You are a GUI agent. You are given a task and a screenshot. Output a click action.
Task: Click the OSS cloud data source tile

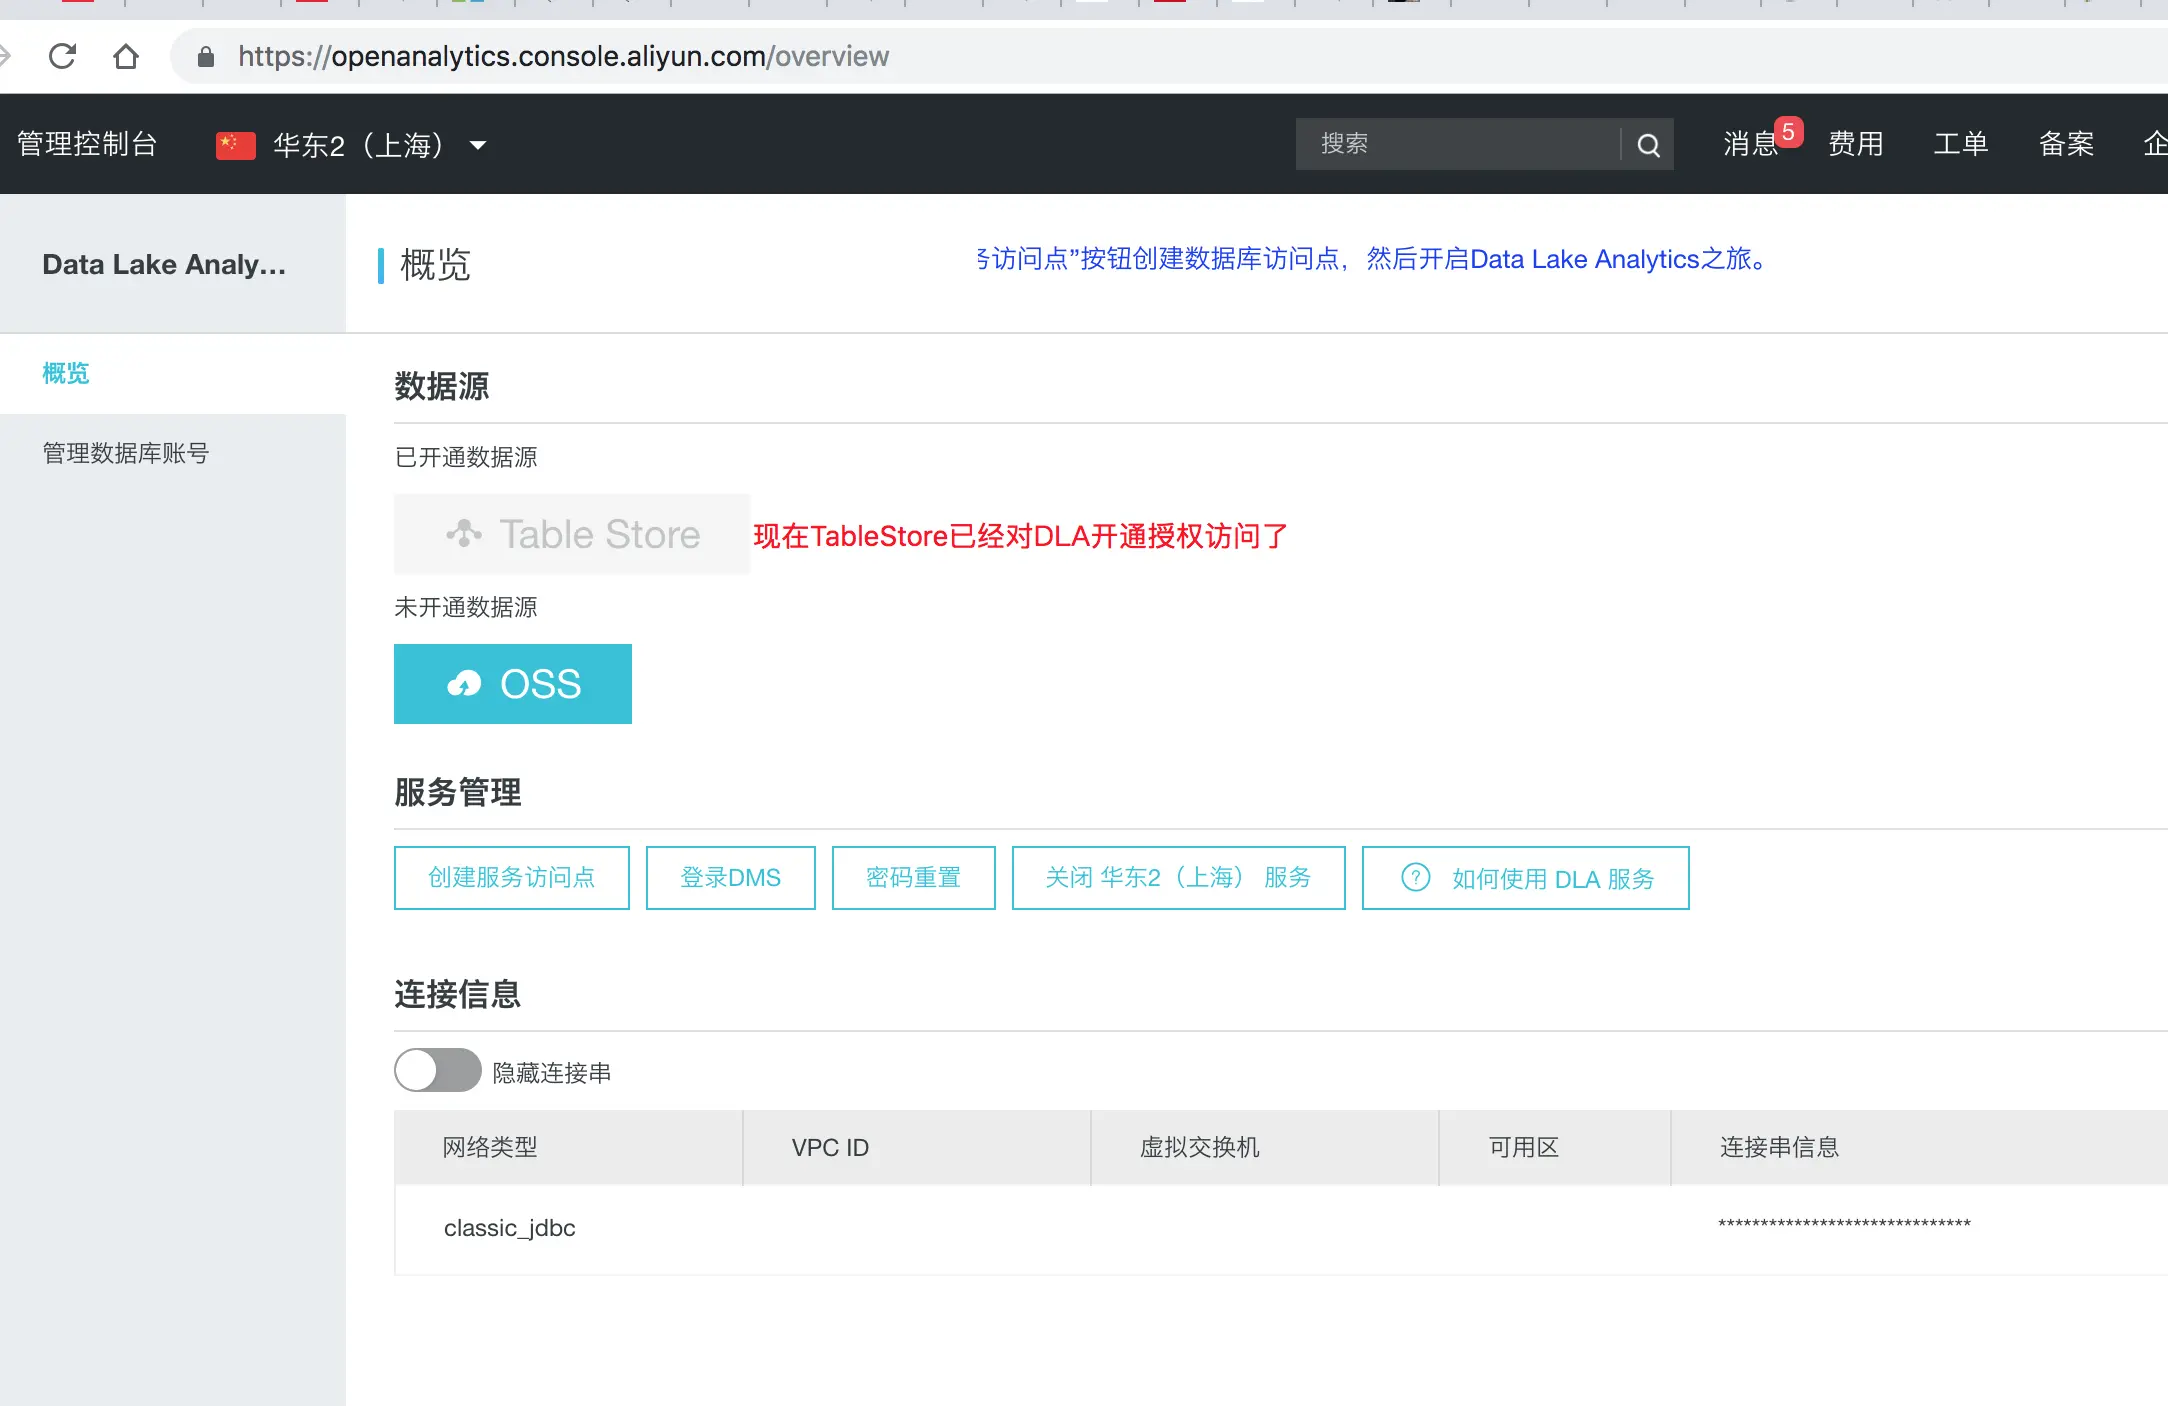coord(512,684)
